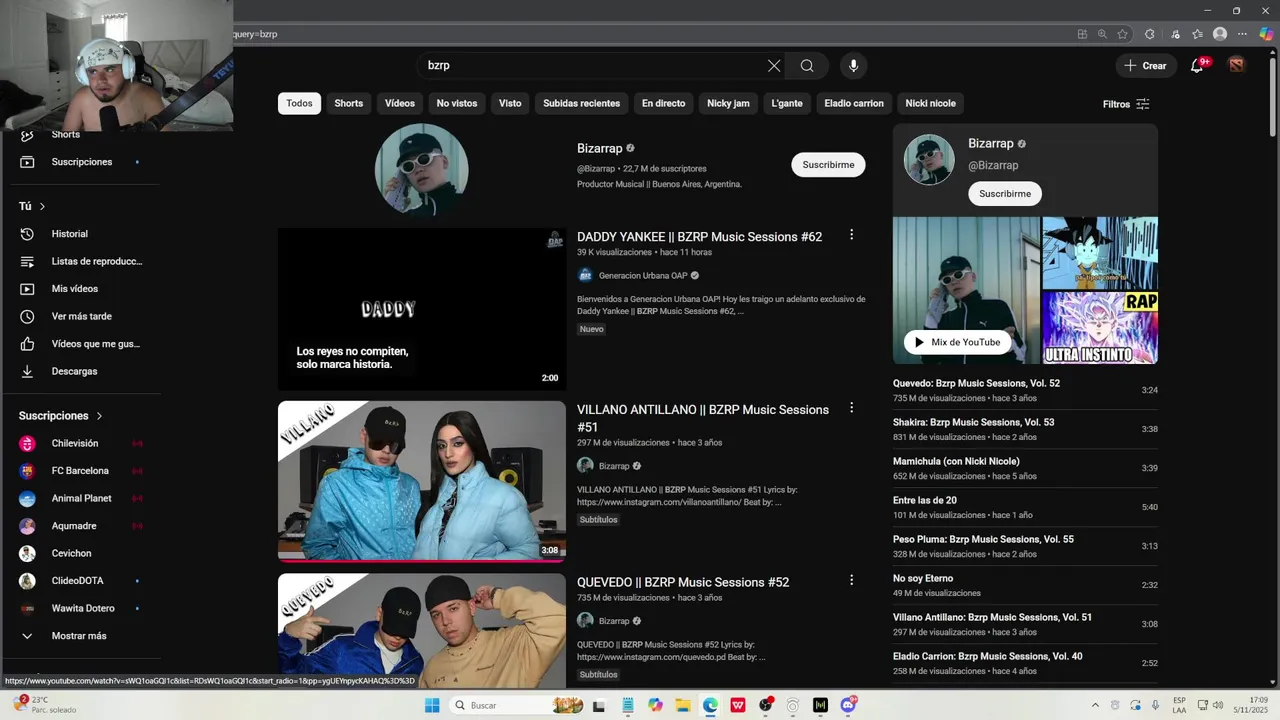1280x720 pixels.
Task: Open browser favorites list icon
Action: pyautogui.click(x=1197, y=34)
